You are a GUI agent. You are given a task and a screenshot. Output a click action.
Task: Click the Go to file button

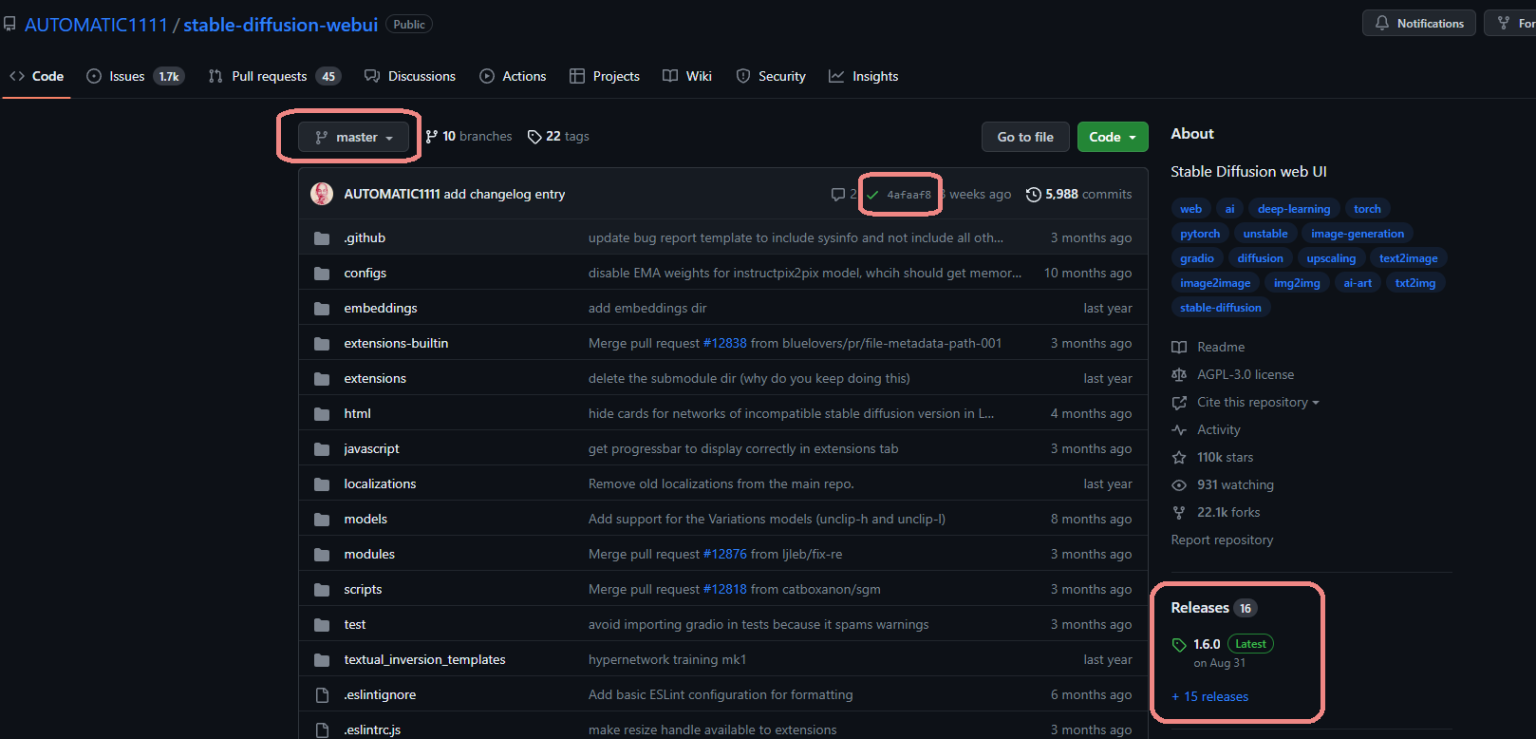click(1025, 137)
